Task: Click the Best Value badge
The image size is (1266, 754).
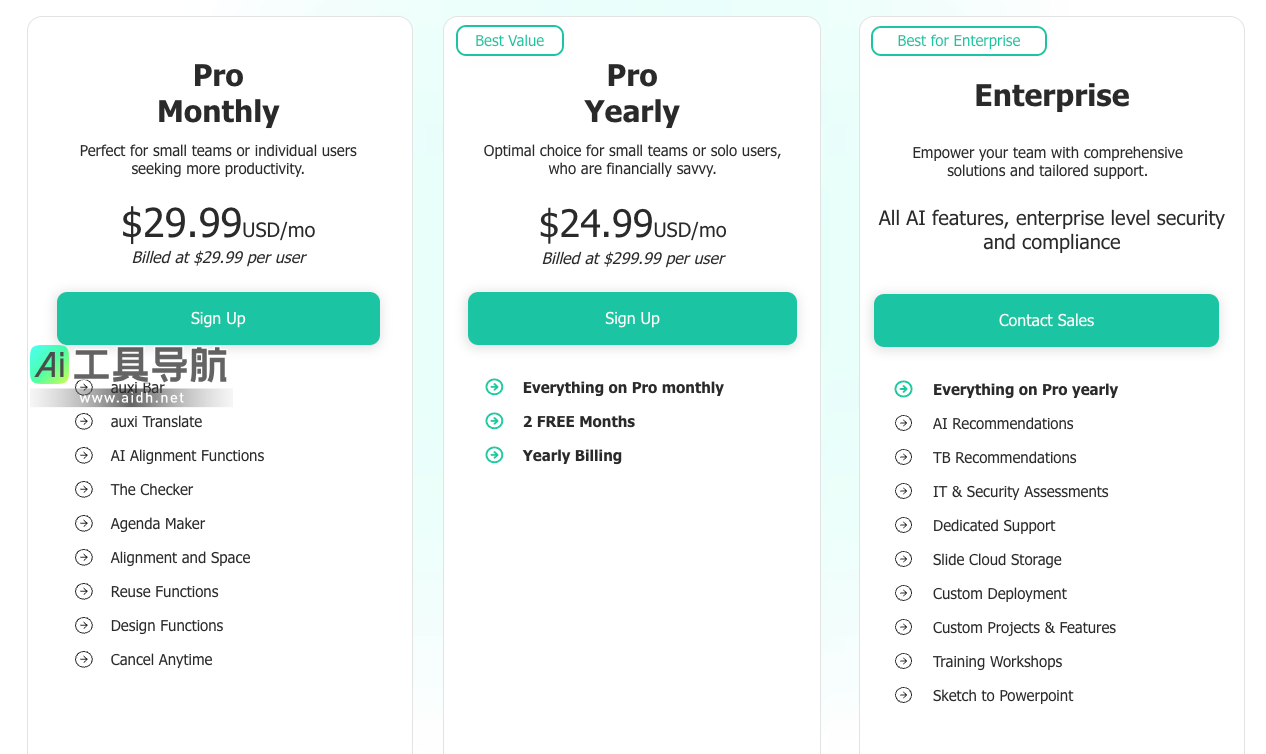Action: pyautogui.click(x=509, y=41)
